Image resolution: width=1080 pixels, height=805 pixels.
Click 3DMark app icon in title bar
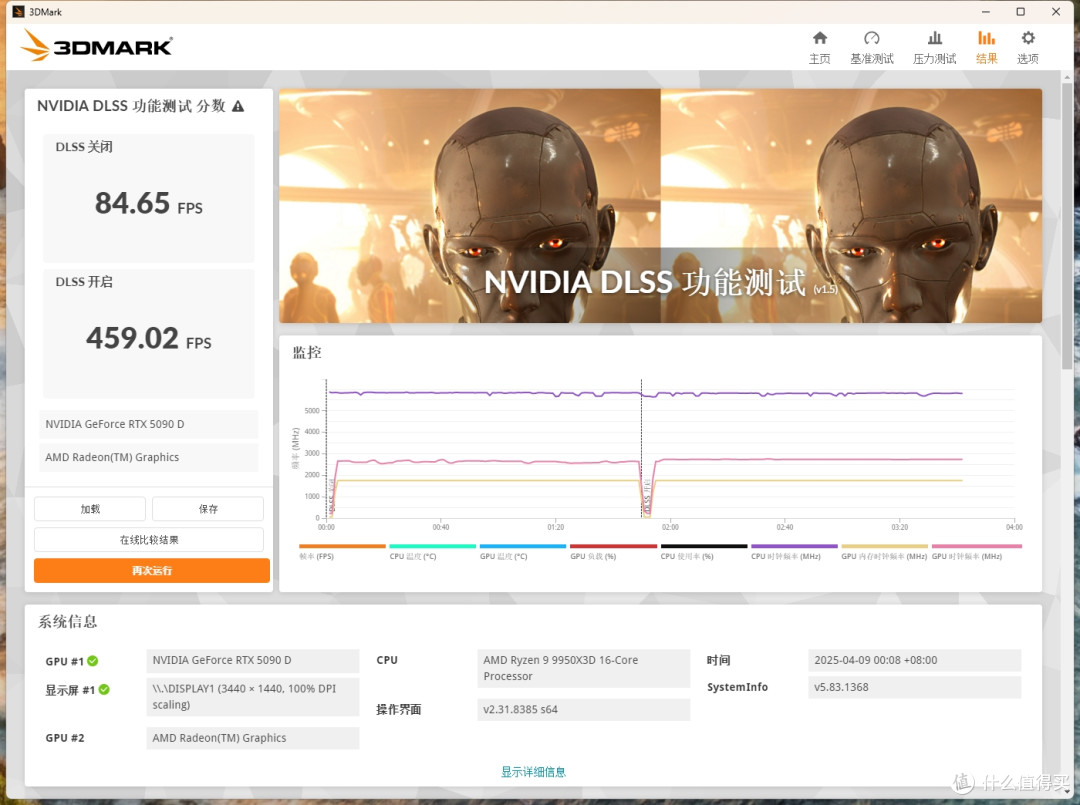(19, 12)
